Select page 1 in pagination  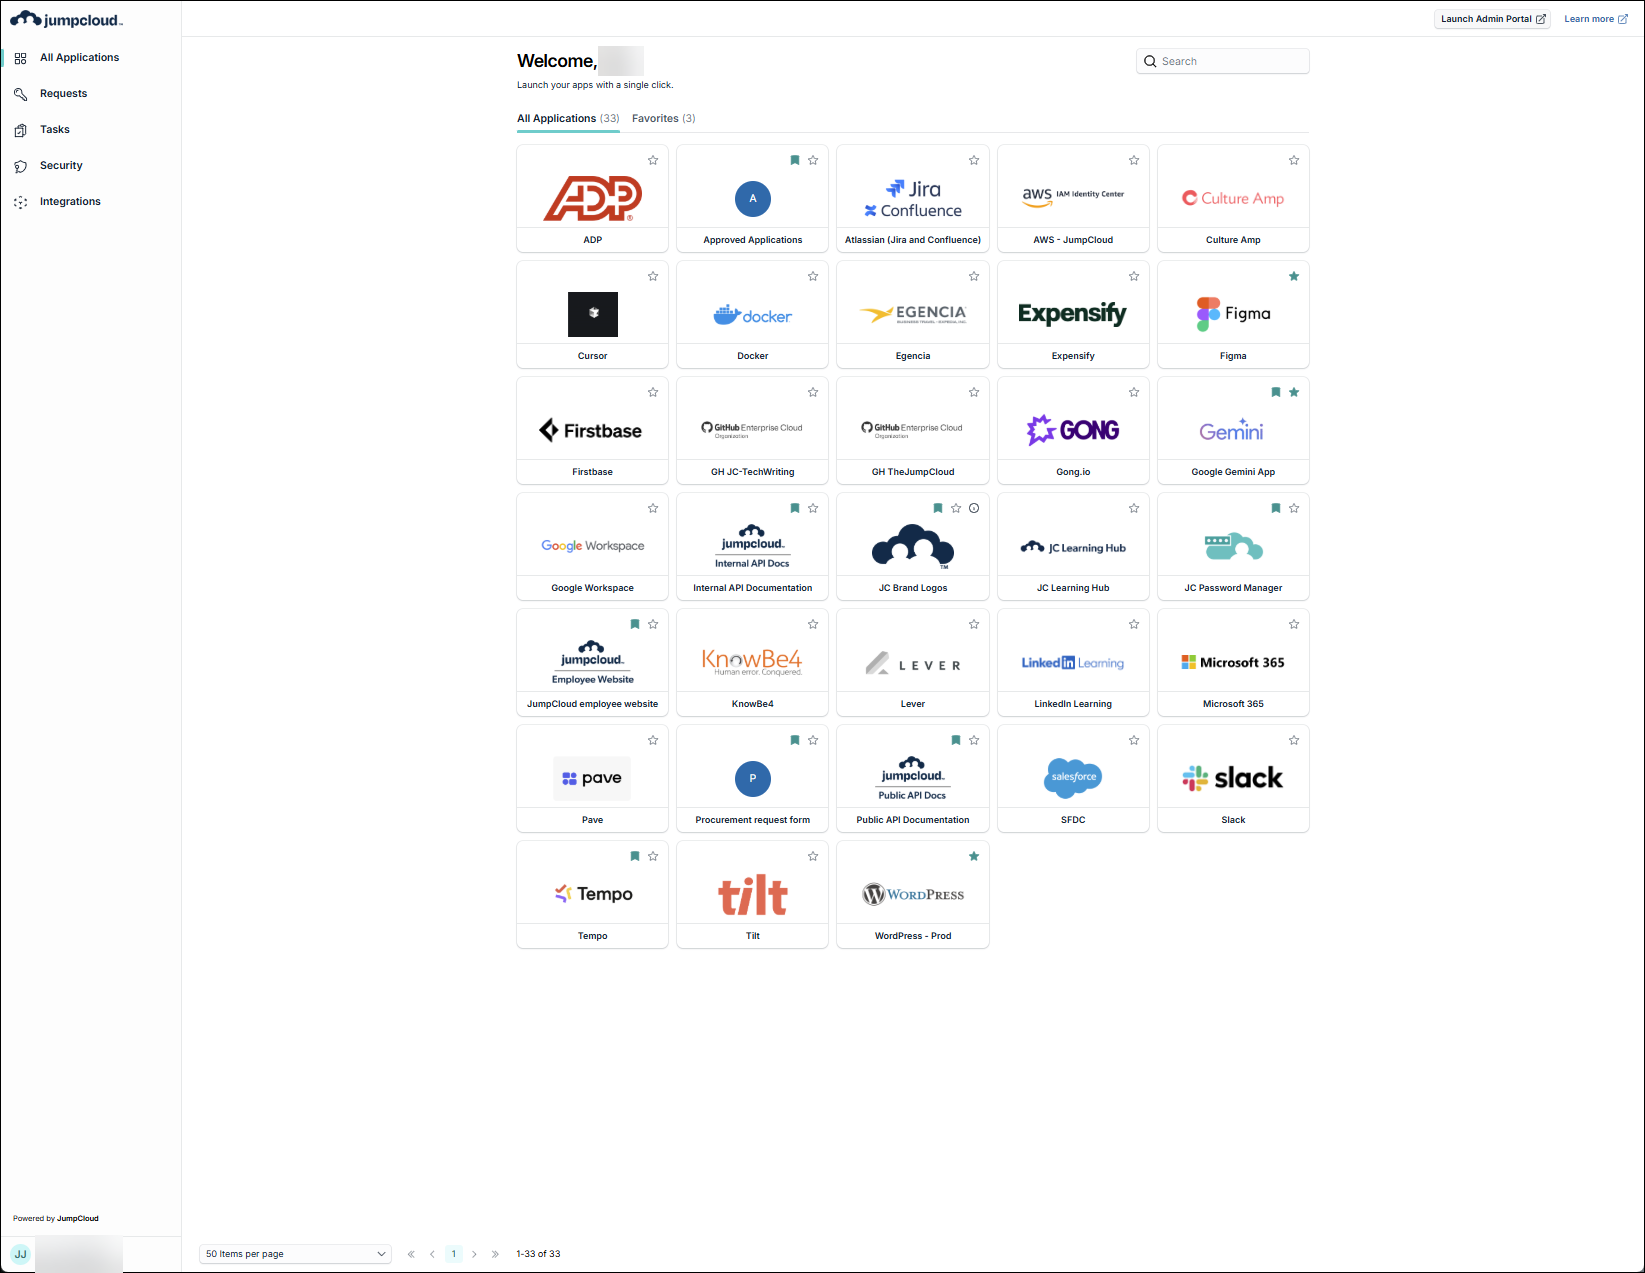pyautogui.click(x=453, y=1254)
